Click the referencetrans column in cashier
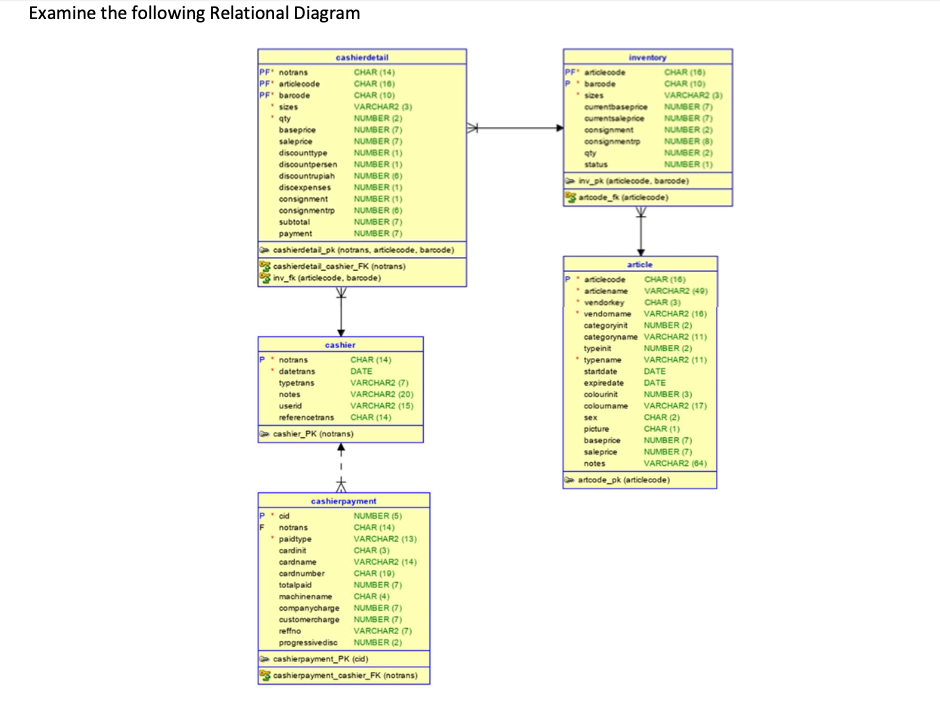940x704 pixels. tap(306, 418)
